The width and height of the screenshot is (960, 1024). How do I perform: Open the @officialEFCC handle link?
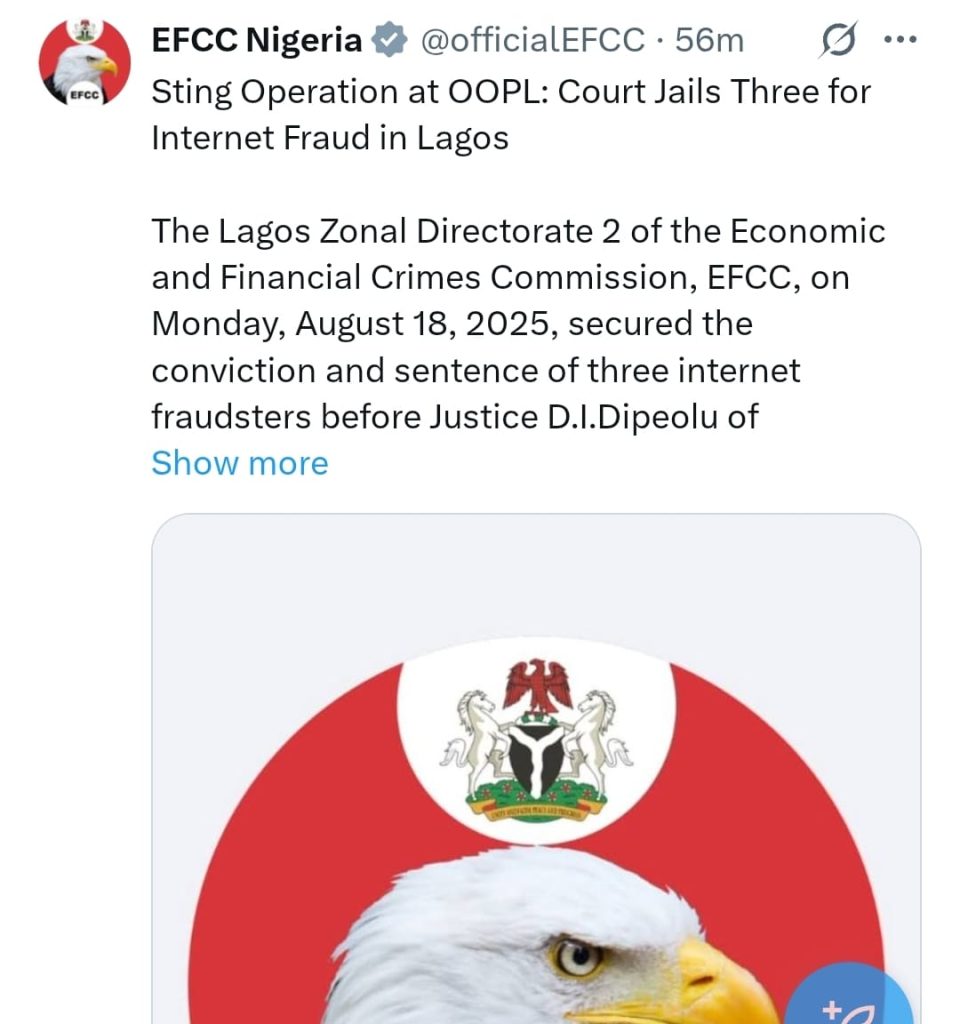pos(532,40)
